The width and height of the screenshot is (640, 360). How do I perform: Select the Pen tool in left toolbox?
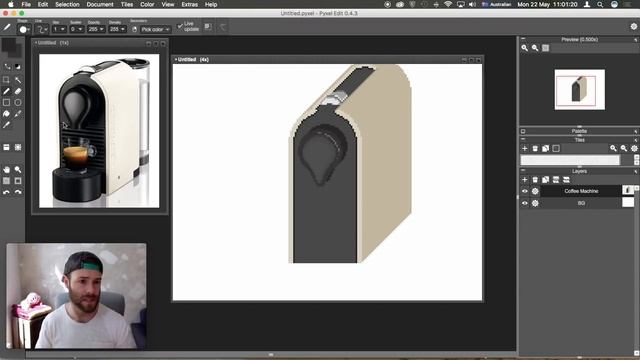[x=7, y=91]
